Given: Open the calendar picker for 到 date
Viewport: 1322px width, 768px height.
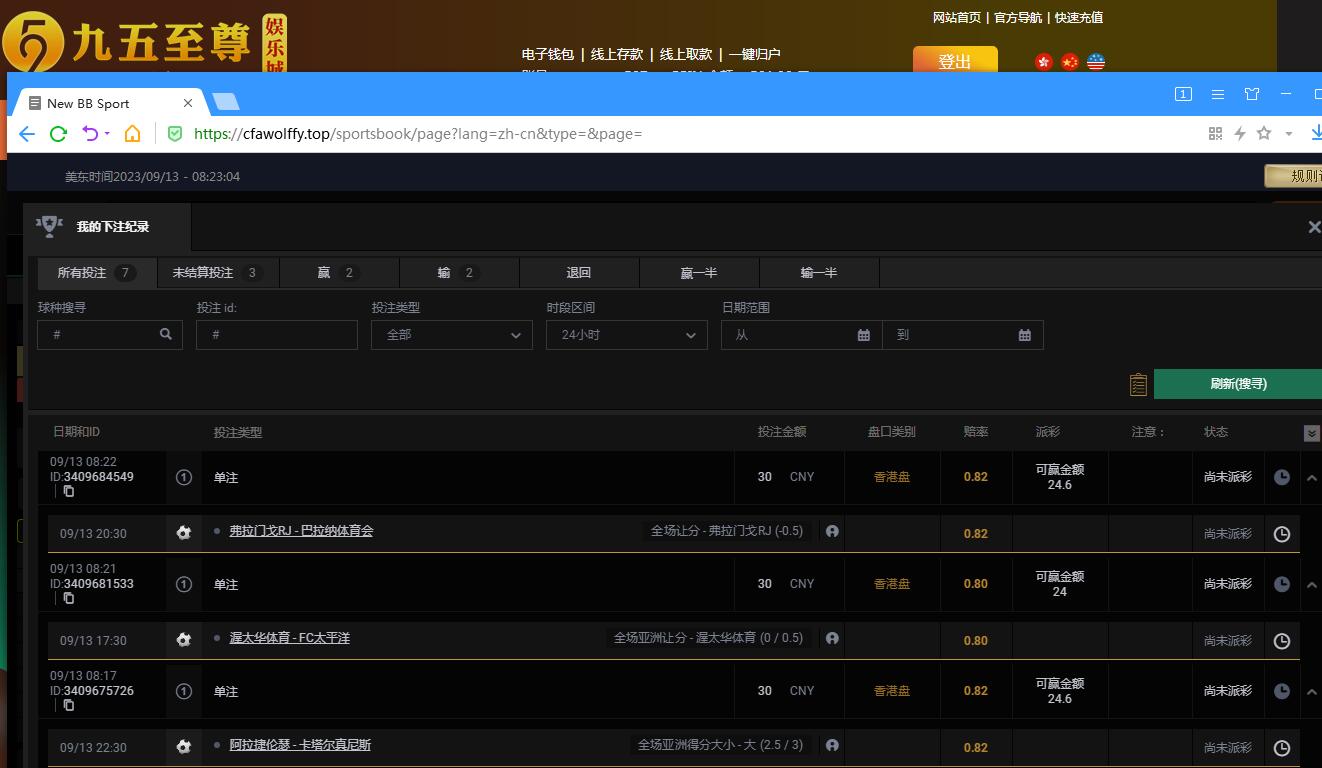Looking at the screenshot, I should (1024, 335).
